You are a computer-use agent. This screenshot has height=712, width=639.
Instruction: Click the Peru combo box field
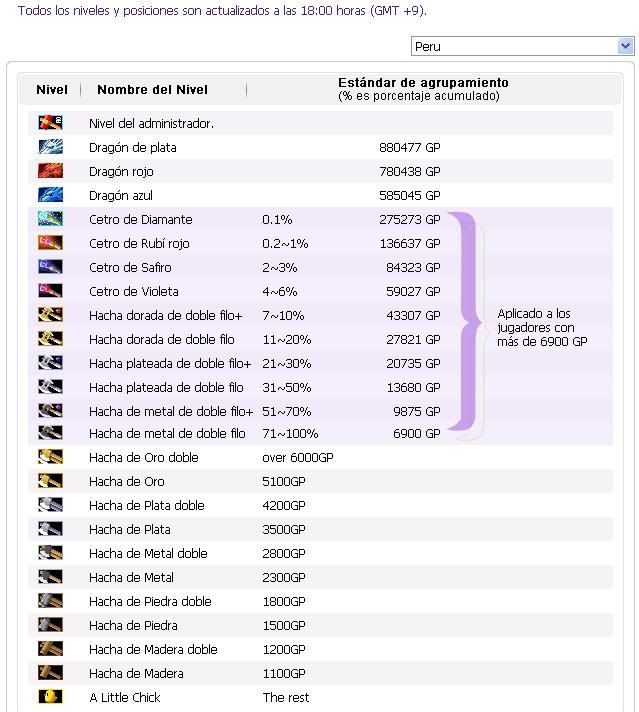pos(523,46)
